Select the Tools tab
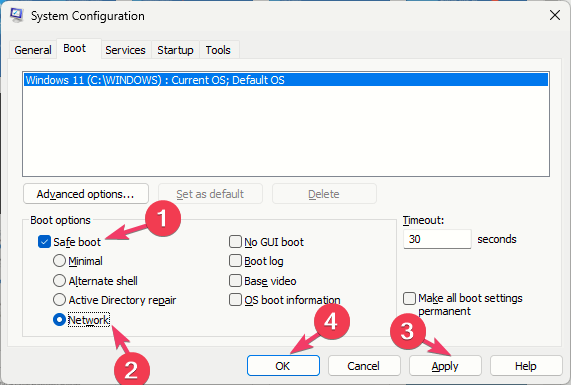 [x=218, y=50]
